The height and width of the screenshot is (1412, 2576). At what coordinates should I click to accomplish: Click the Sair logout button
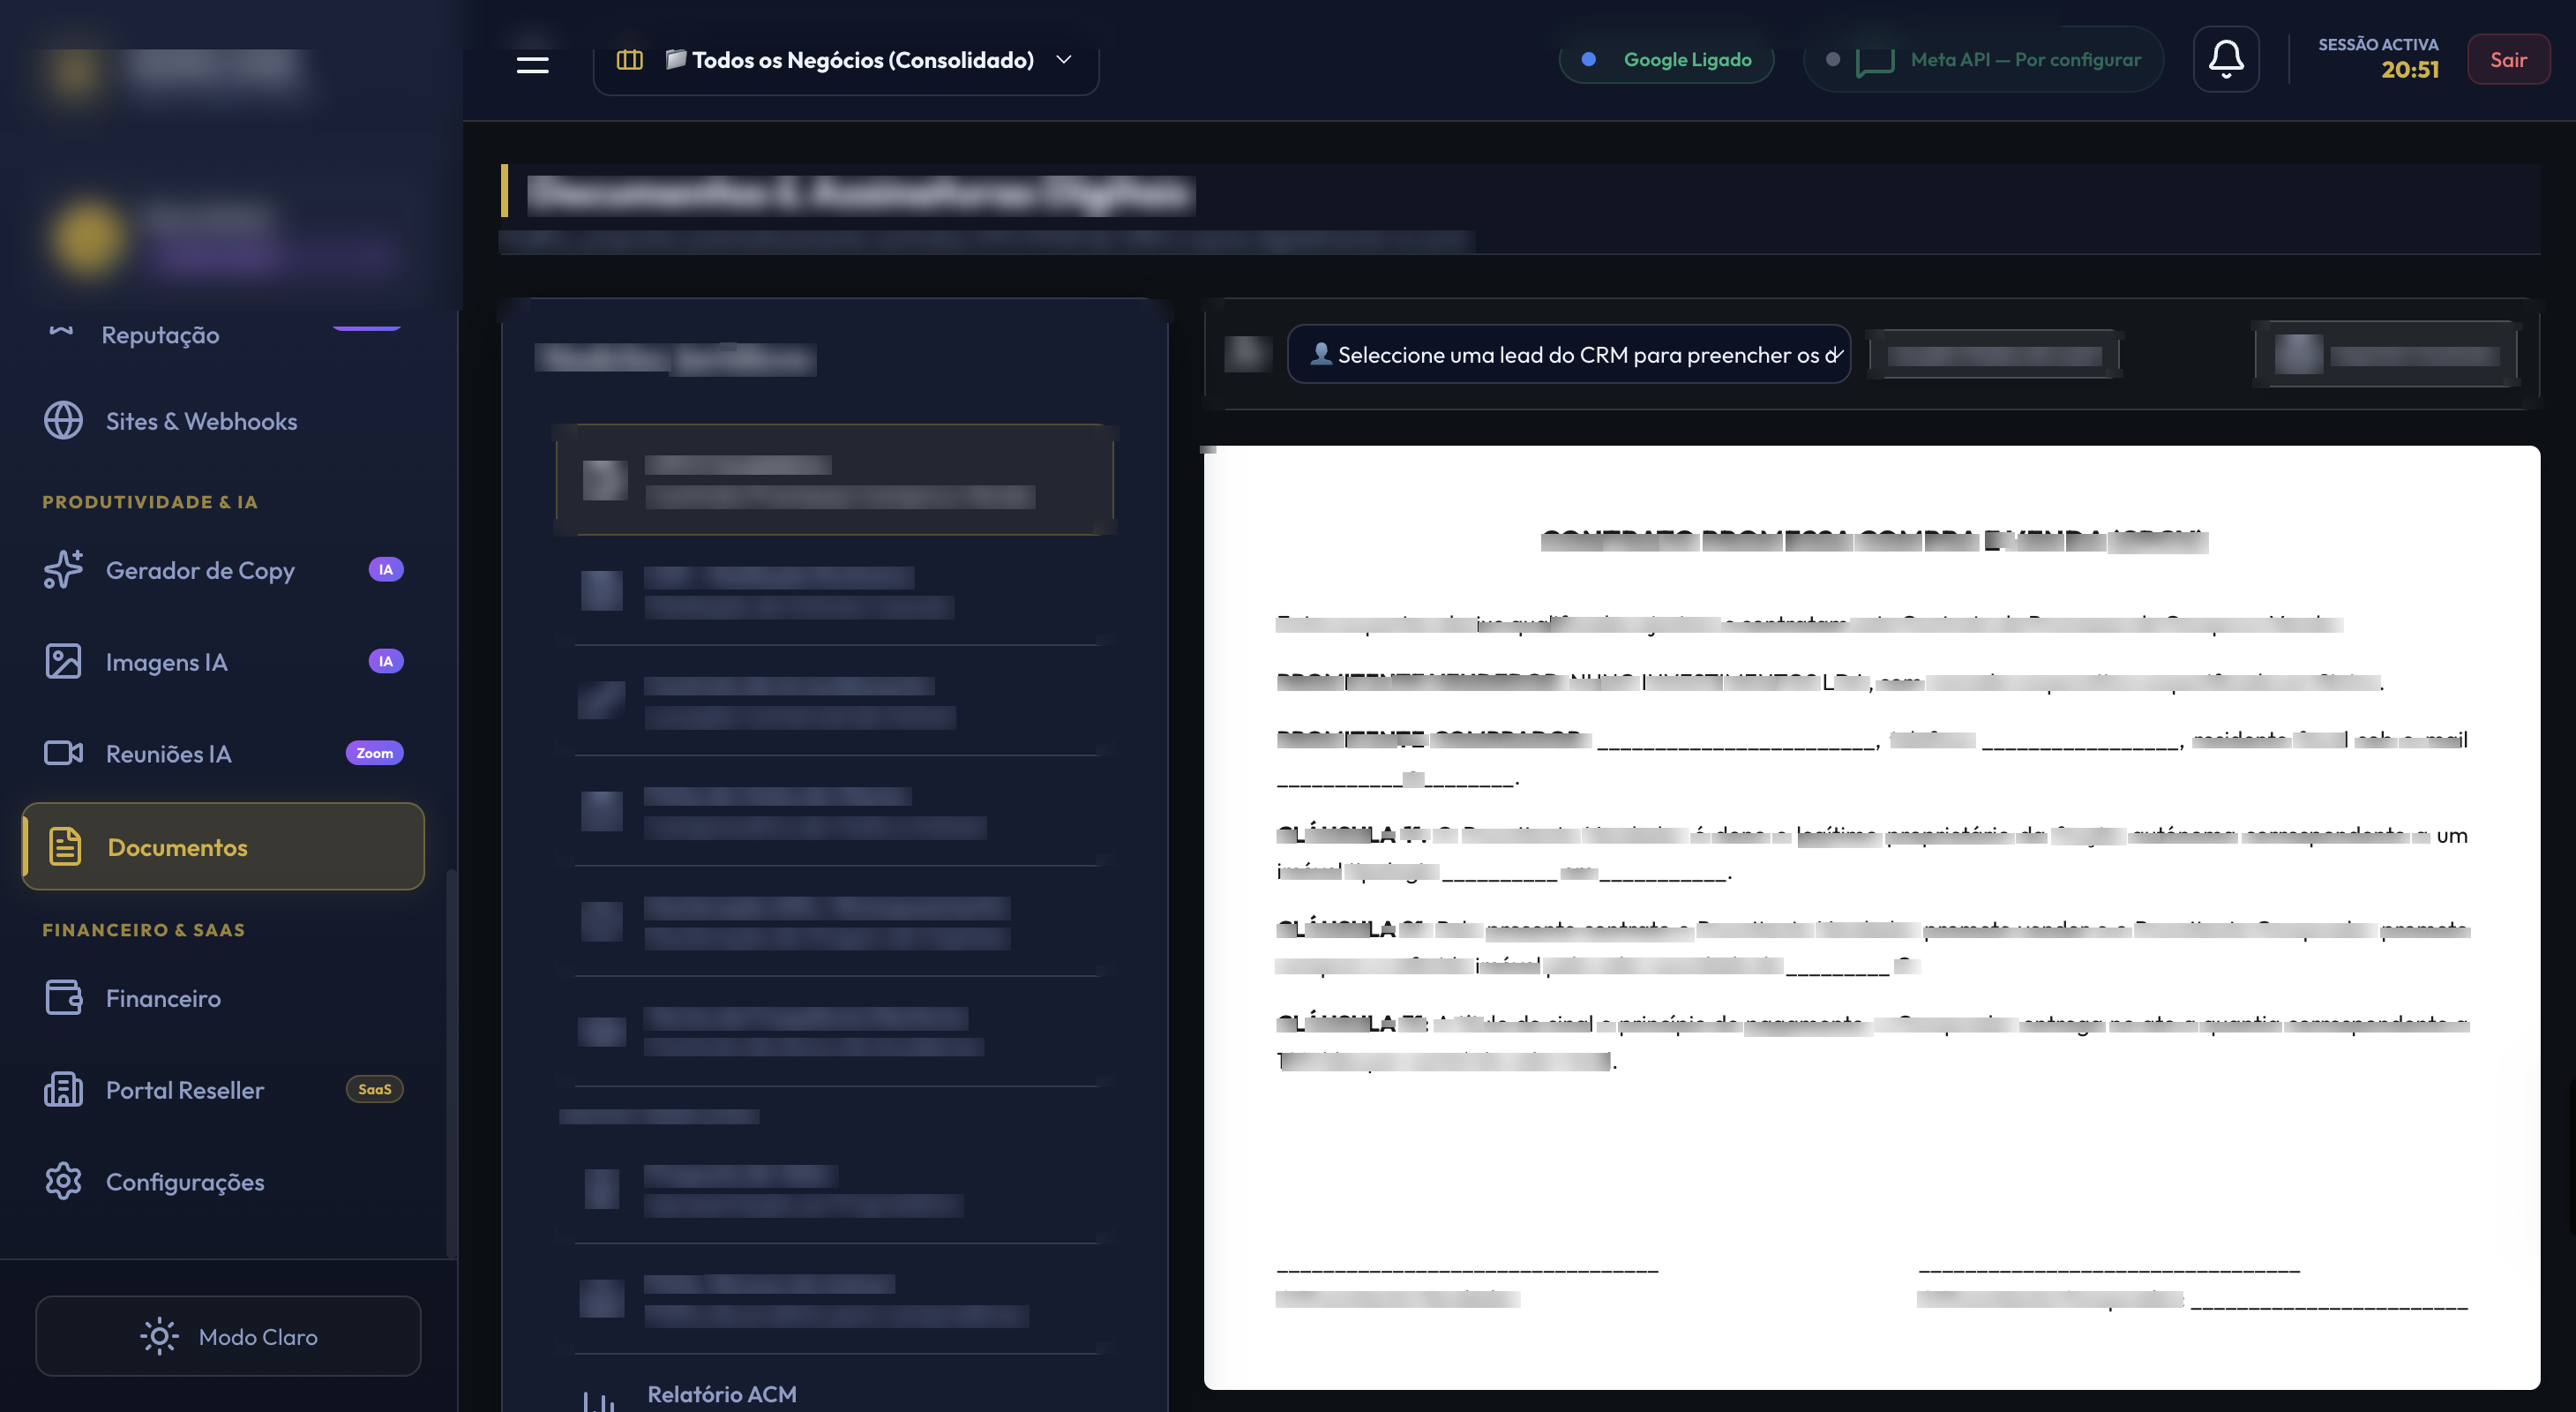click(x=2508, y=59)
